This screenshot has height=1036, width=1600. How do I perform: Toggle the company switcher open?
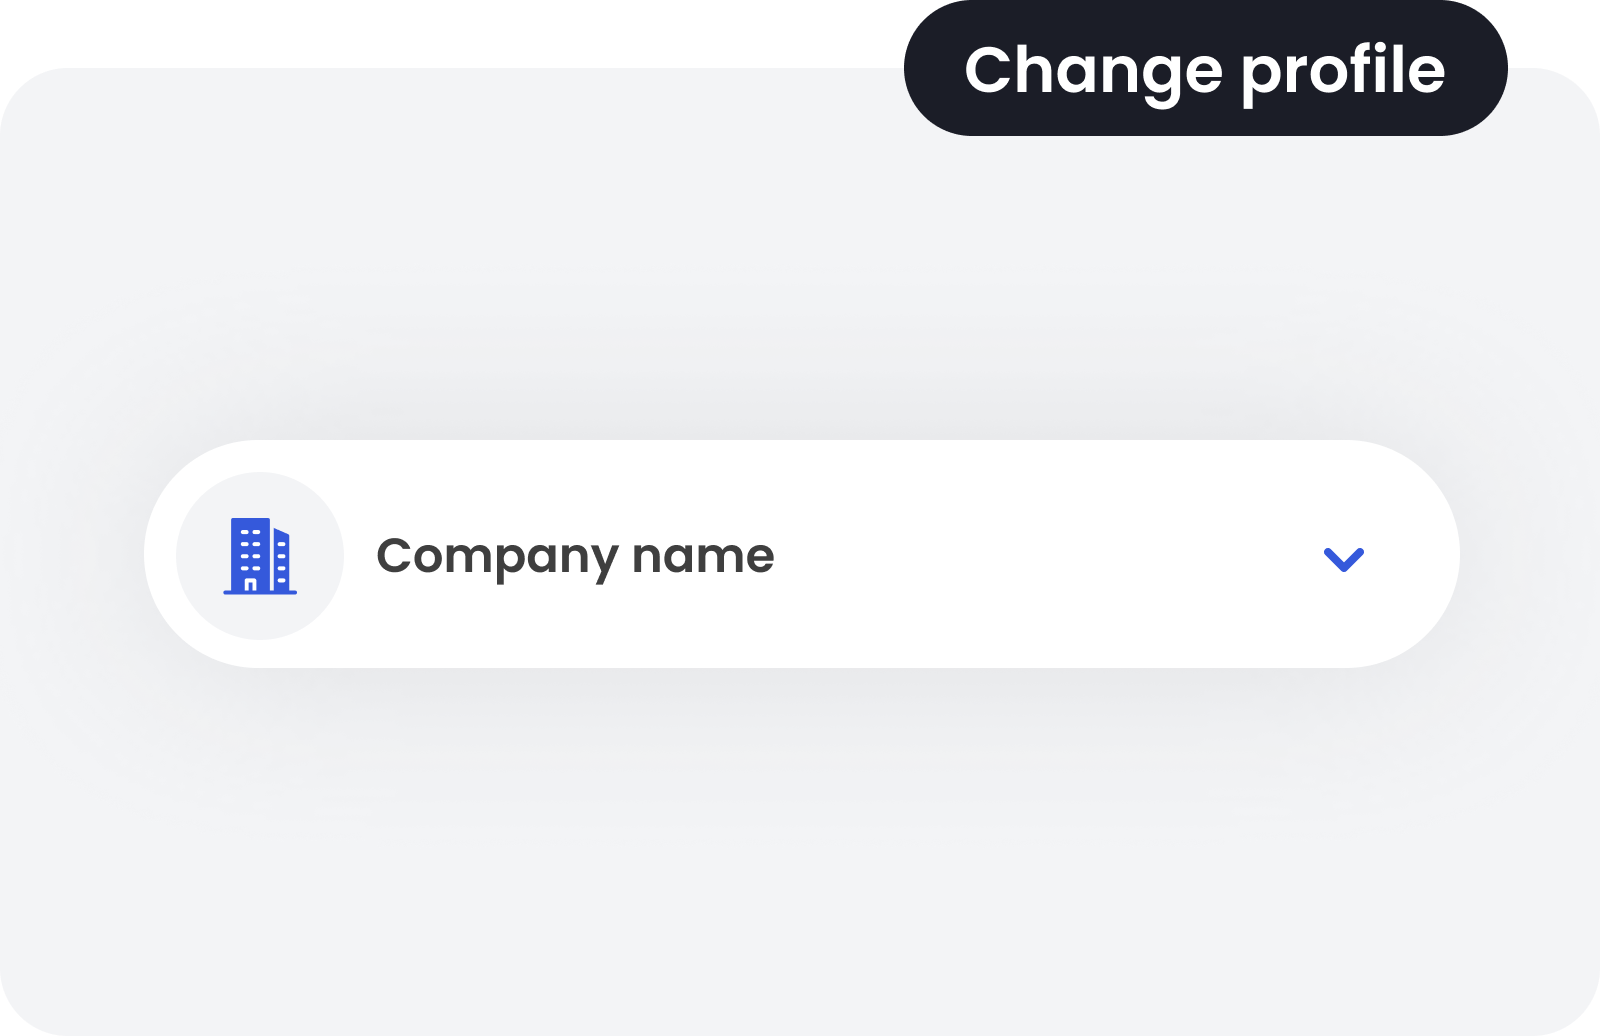click(x=1343, y=559)
